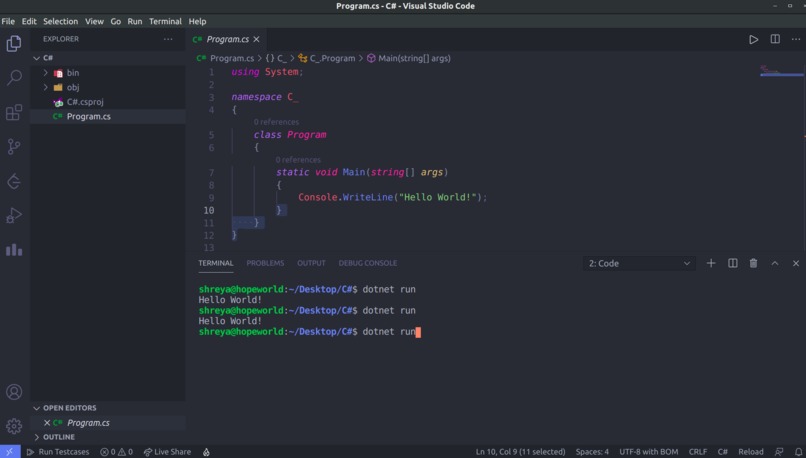
Task: Open the Search view in activity bar
Action: pos(14,78)
